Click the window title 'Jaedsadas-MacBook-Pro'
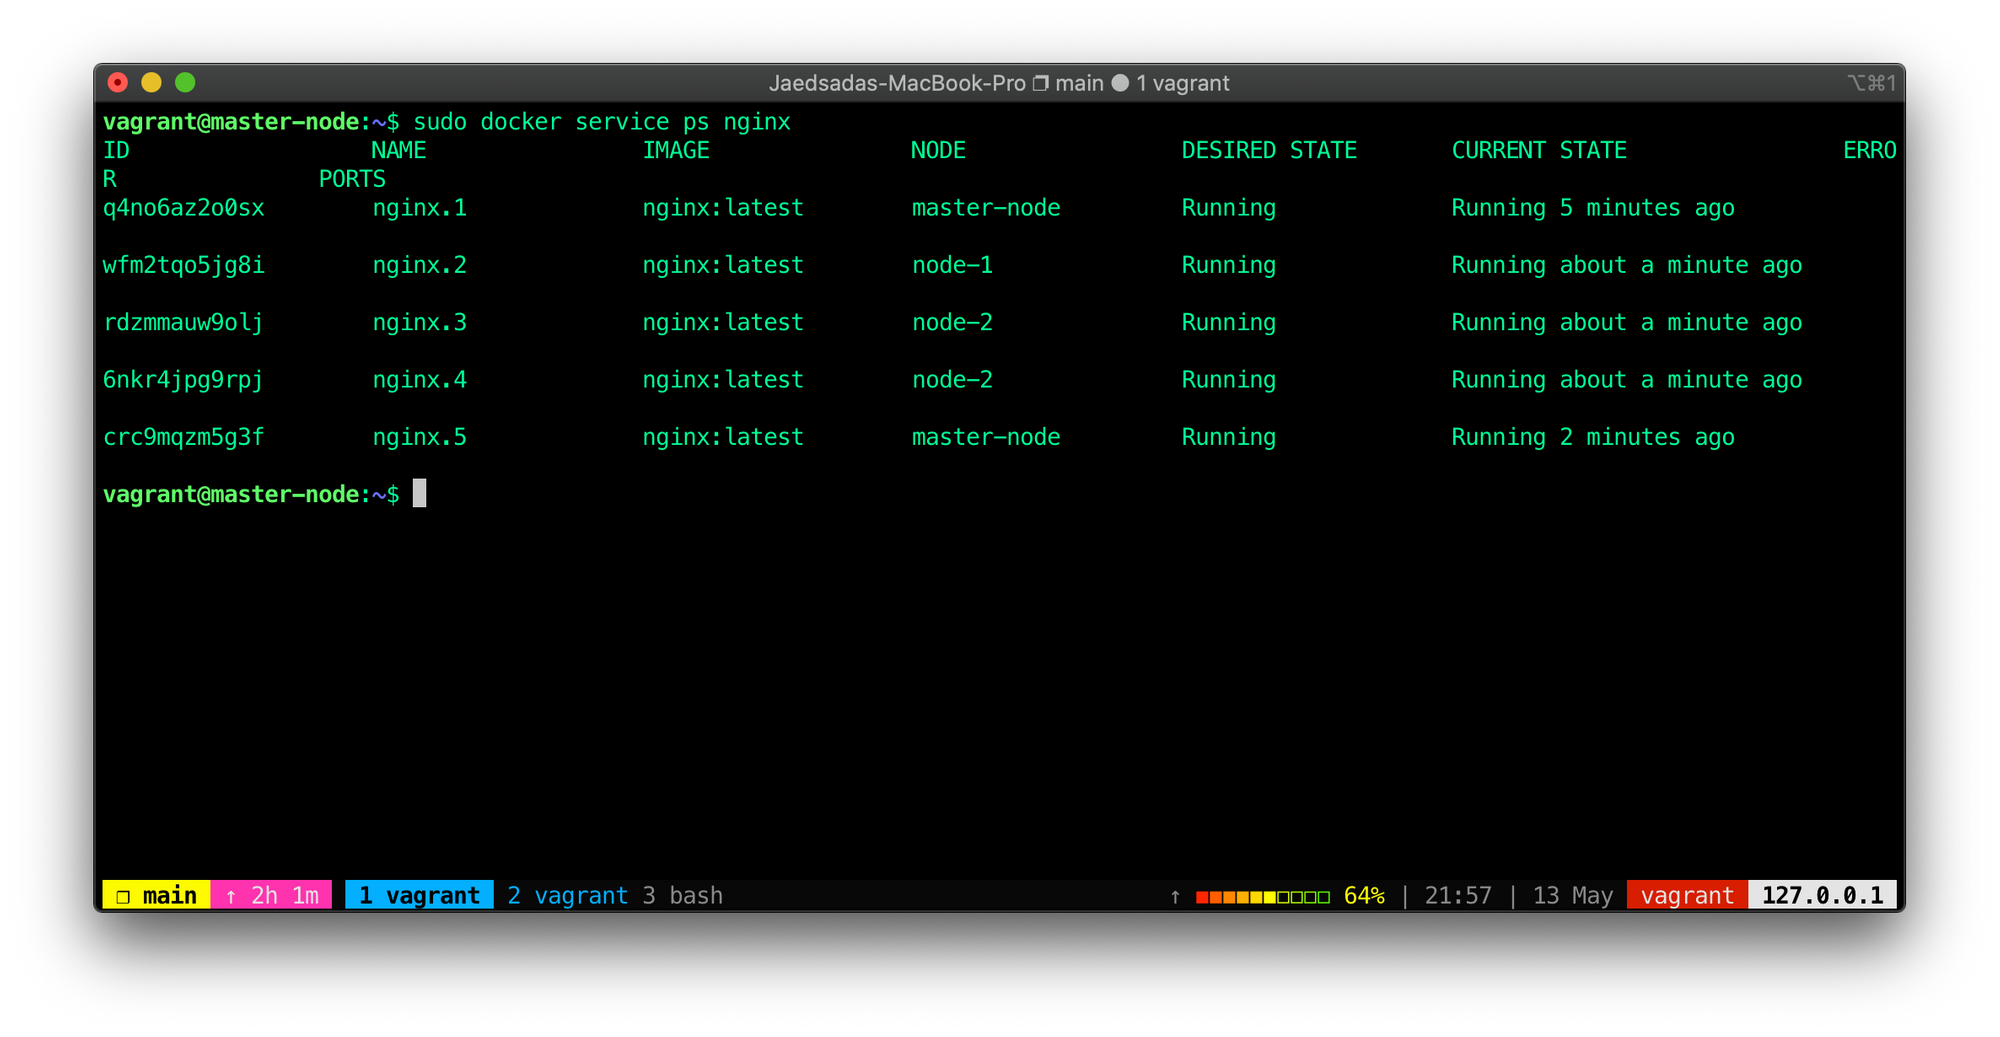Image resolution: width=2000 pixels, height=1037 pixels. [x=897, y=83]
